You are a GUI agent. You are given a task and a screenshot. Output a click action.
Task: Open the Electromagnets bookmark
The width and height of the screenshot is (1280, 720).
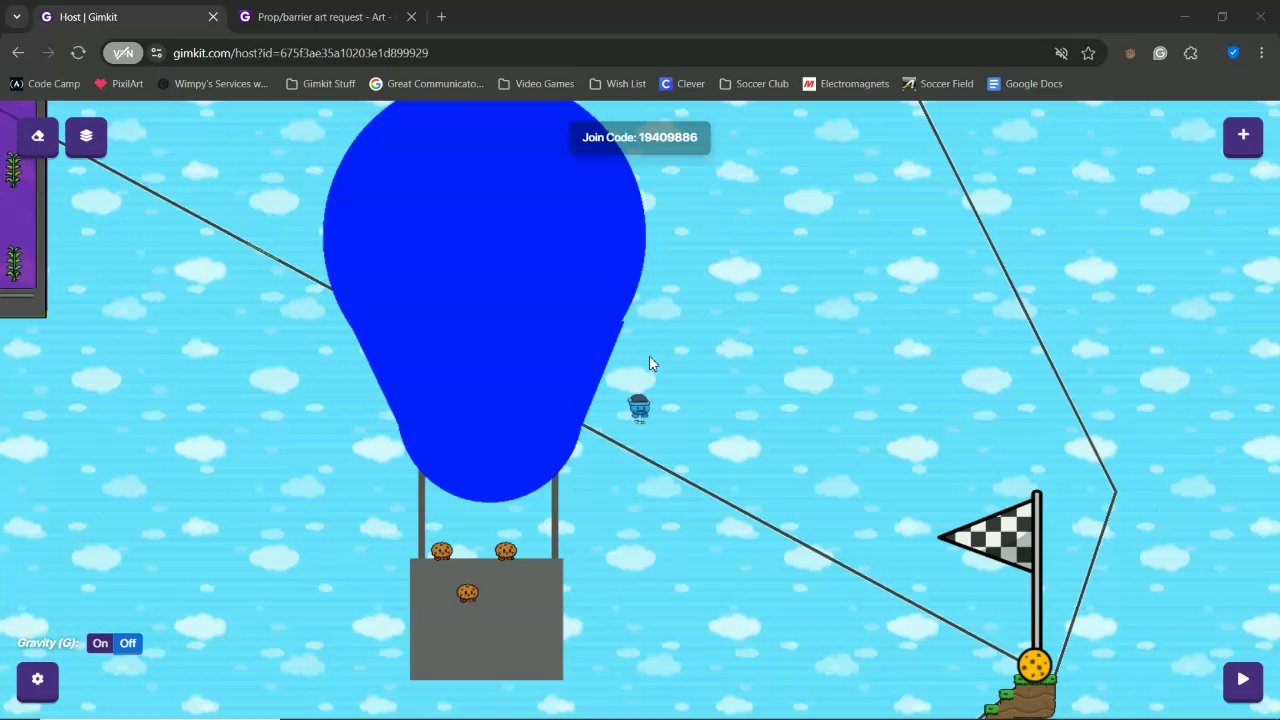[x=846, y=84]
